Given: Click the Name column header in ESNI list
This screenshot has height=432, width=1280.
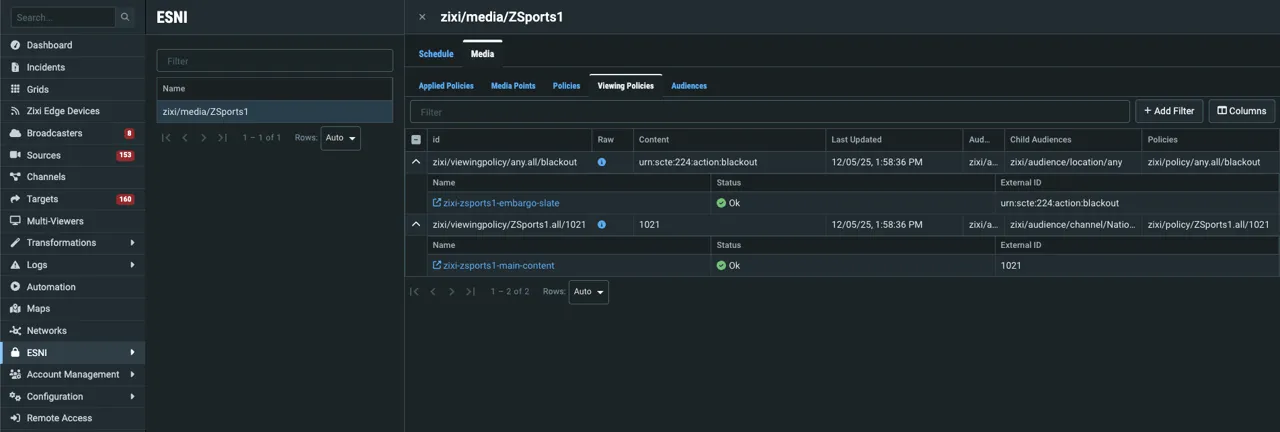Looking at the screenshot, I should point(275,89).
